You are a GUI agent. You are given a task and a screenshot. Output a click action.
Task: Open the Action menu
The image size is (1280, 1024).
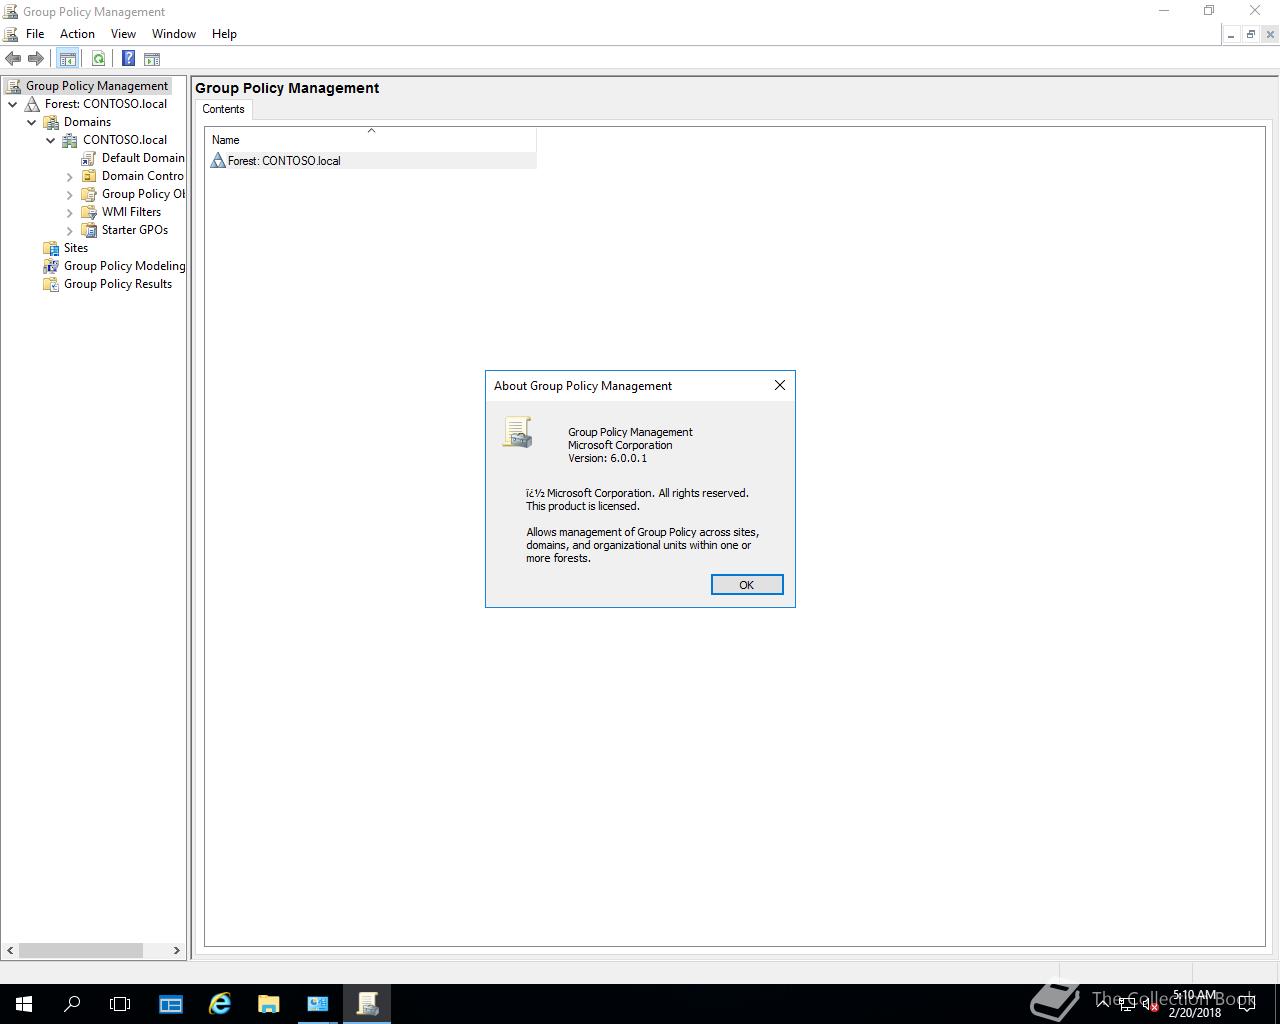(x=77, y=34)
